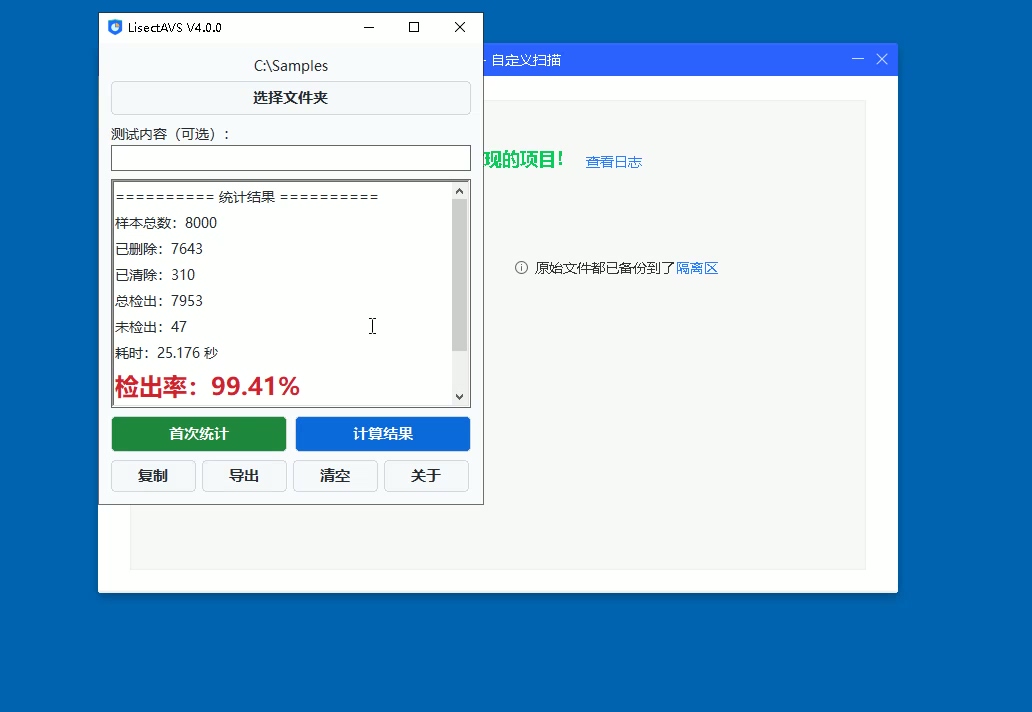The width and height of the screenshot is (1032, 712).
Task: Minimize the 自定义扫描 window
Action: pos(858,59)
